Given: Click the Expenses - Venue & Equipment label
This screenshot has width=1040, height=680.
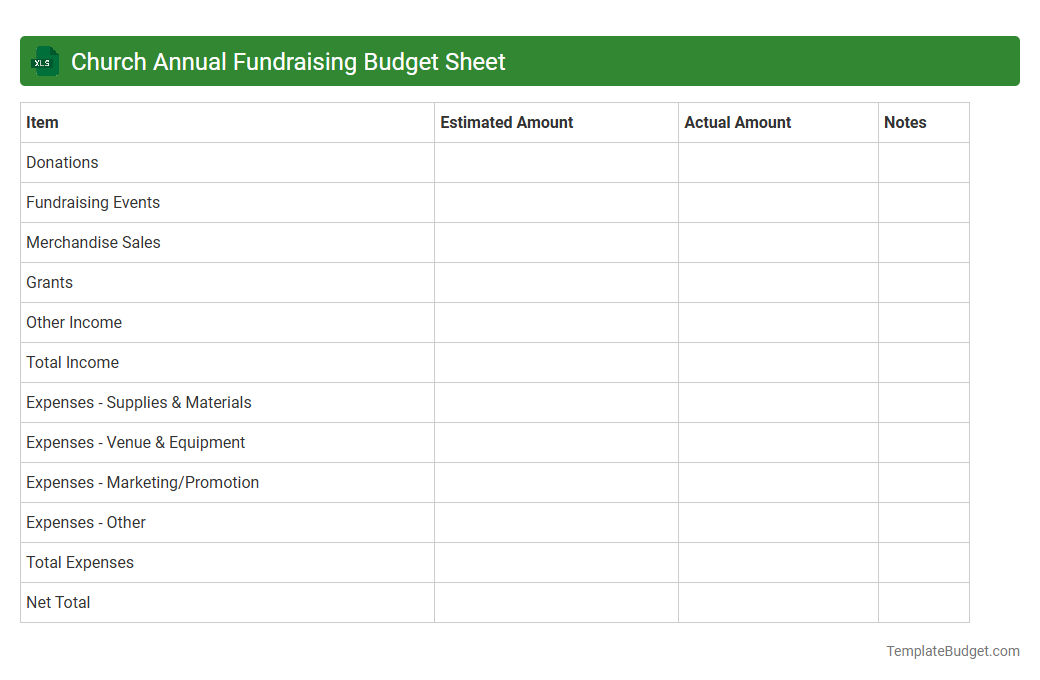Looking at the screenshot, I should click(x=135, y=442).
